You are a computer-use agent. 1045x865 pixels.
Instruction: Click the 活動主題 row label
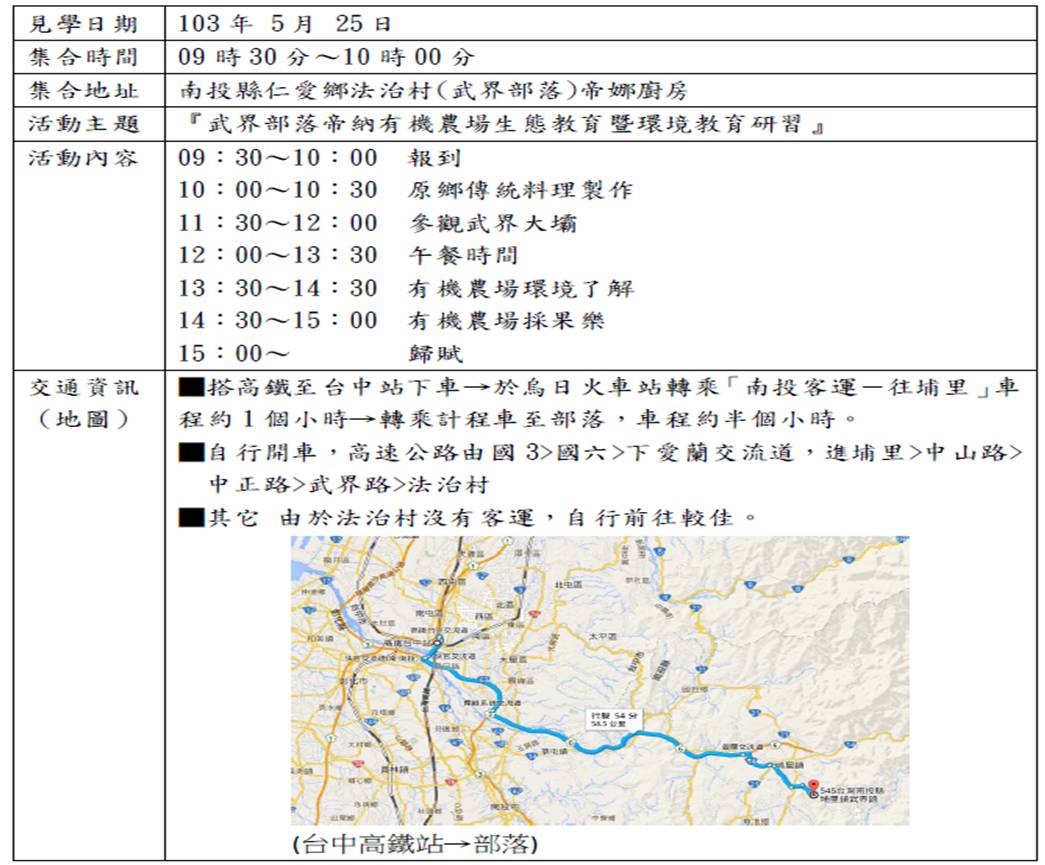84,125
